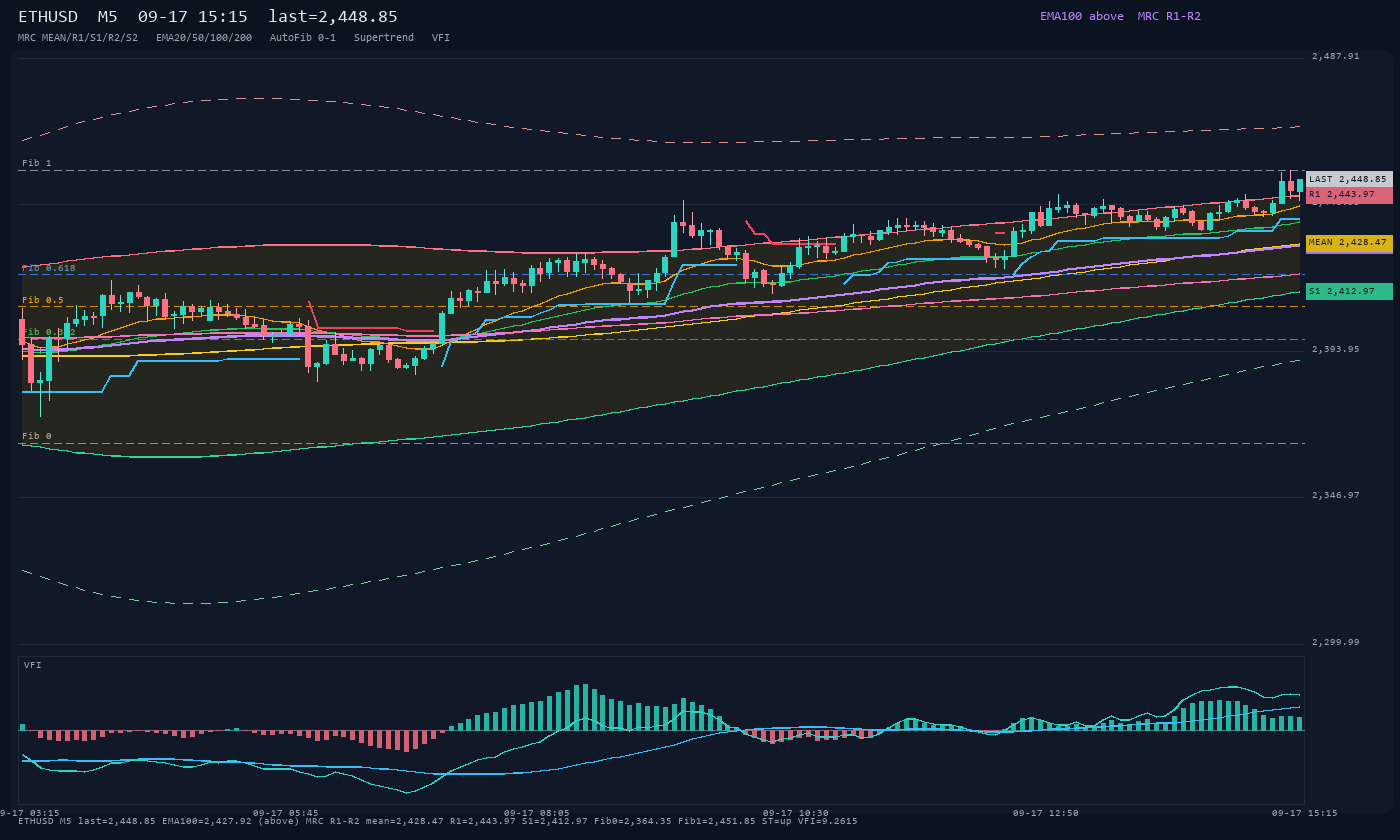Screen dimensions: 1400x840
Task: Click the 2,346.97 price axis label
Action: click(1336, 495)
